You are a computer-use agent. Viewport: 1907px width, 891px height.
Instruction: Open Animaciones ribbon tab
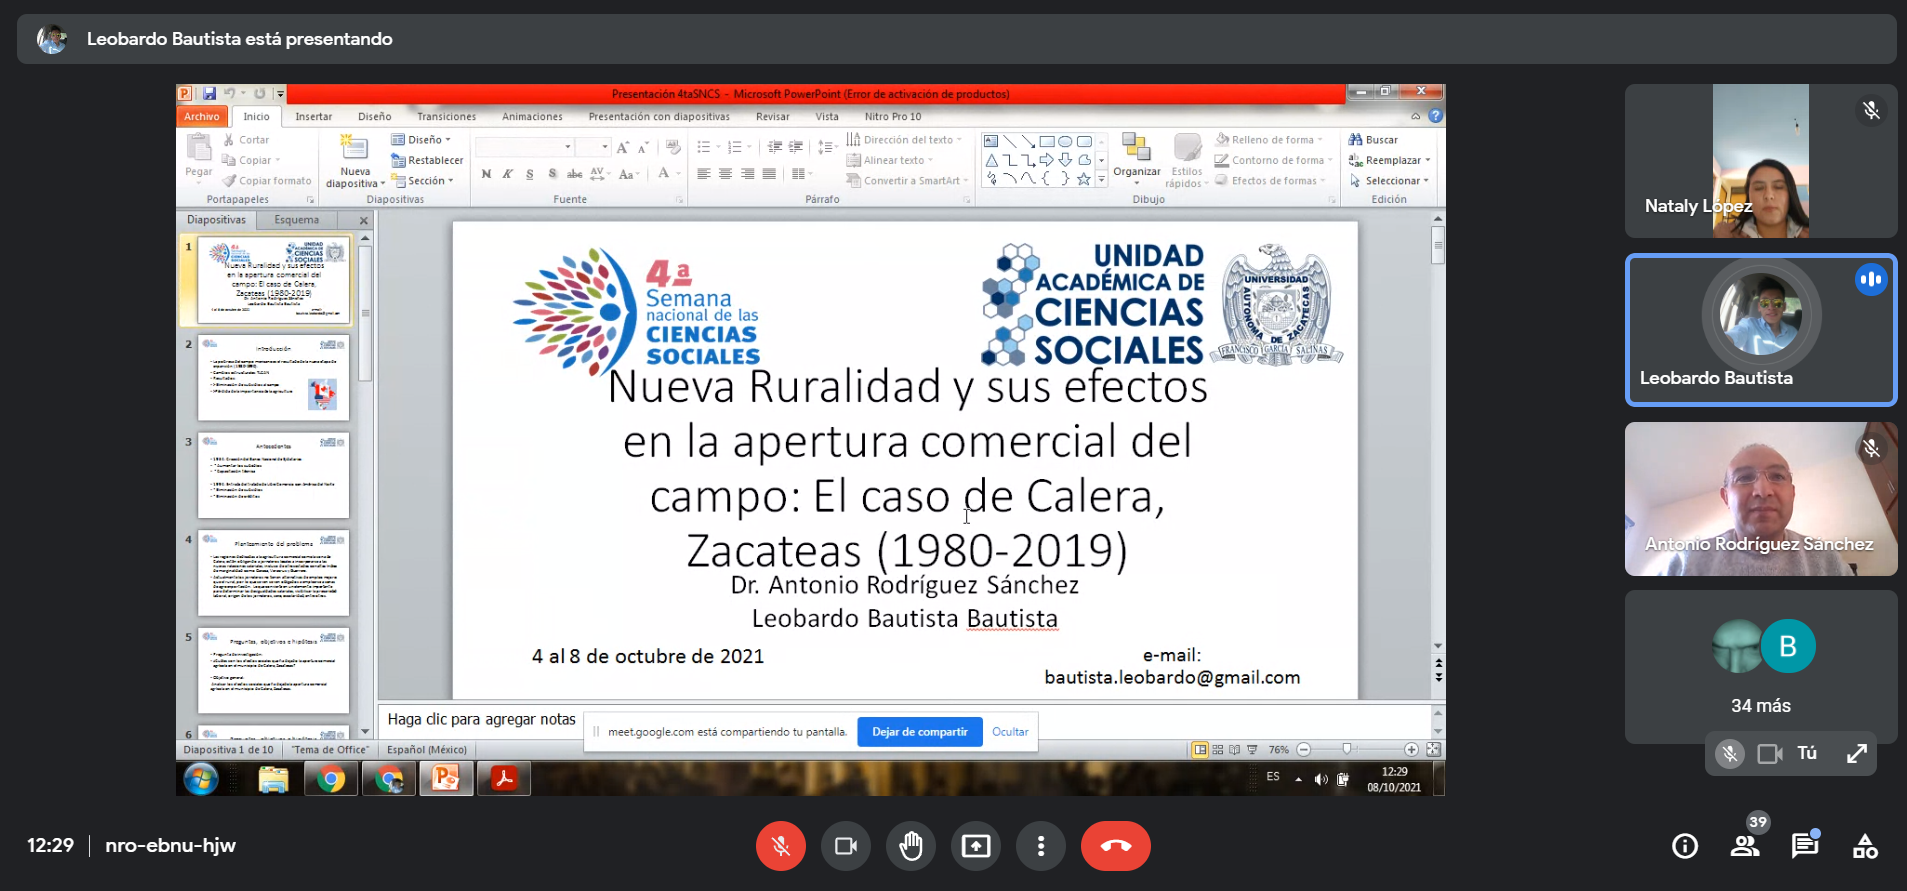pyautogui.click(x=532, y=117)
